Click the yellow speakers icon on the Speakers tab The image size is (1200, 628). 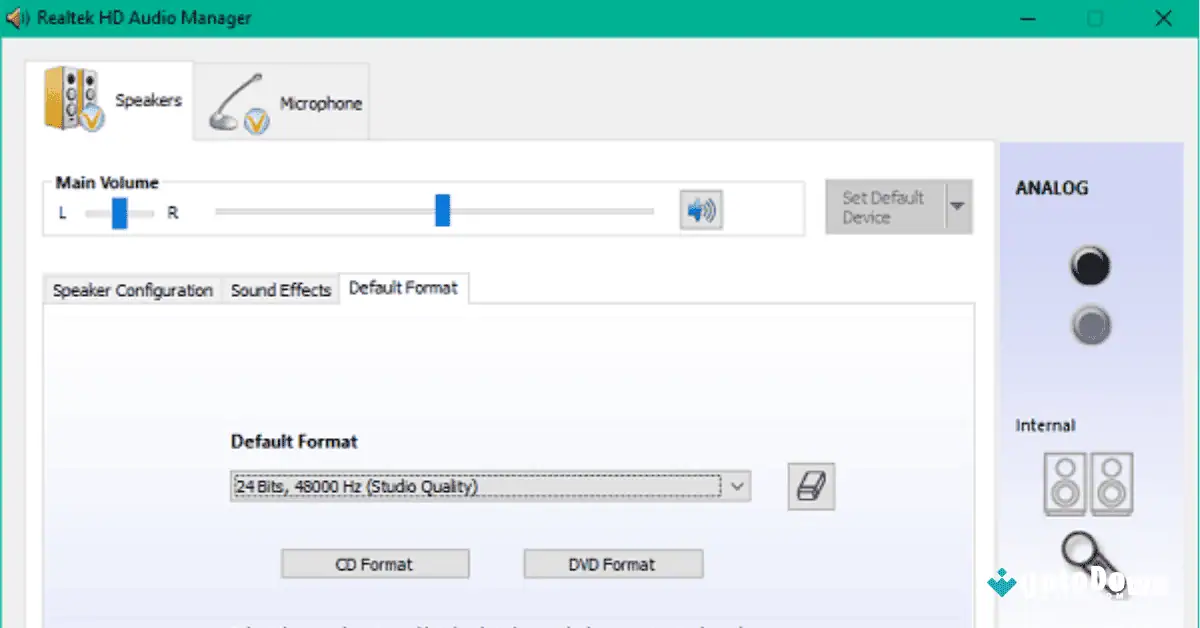[75, 100]
